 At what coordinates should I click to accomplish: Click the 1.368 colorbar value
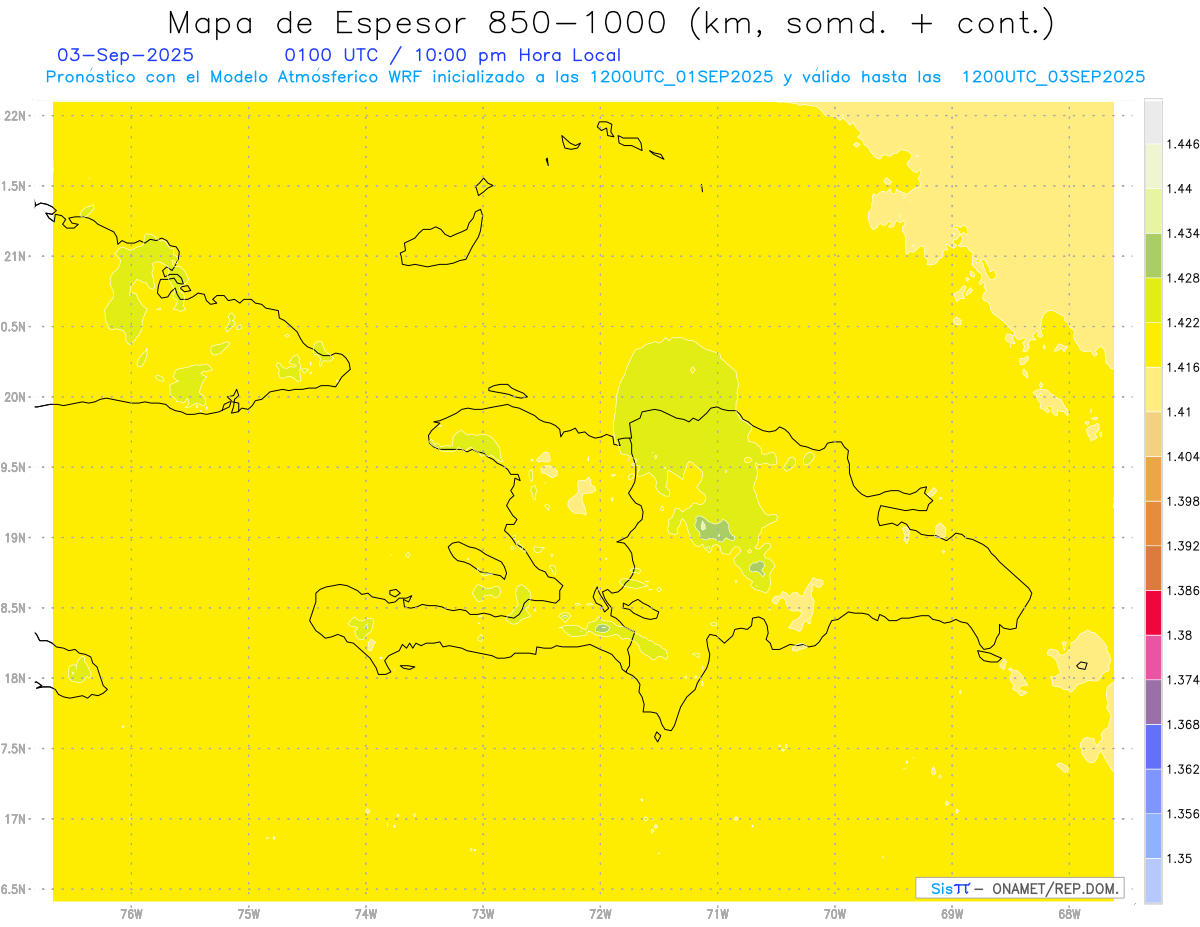point(1183,724)
